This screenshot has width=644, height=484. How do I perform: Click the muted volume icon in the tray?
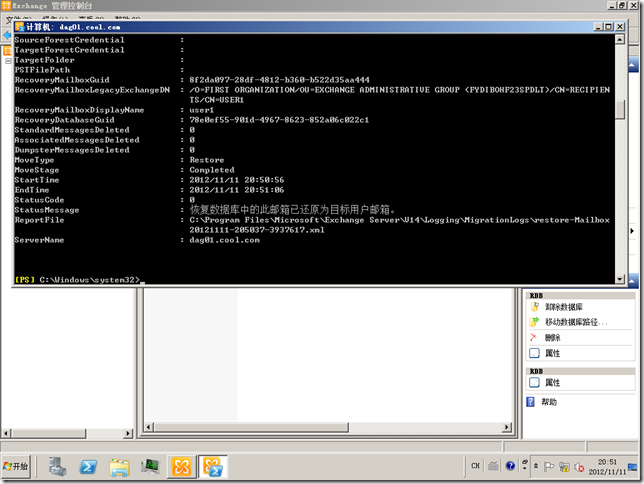[579, 467]
